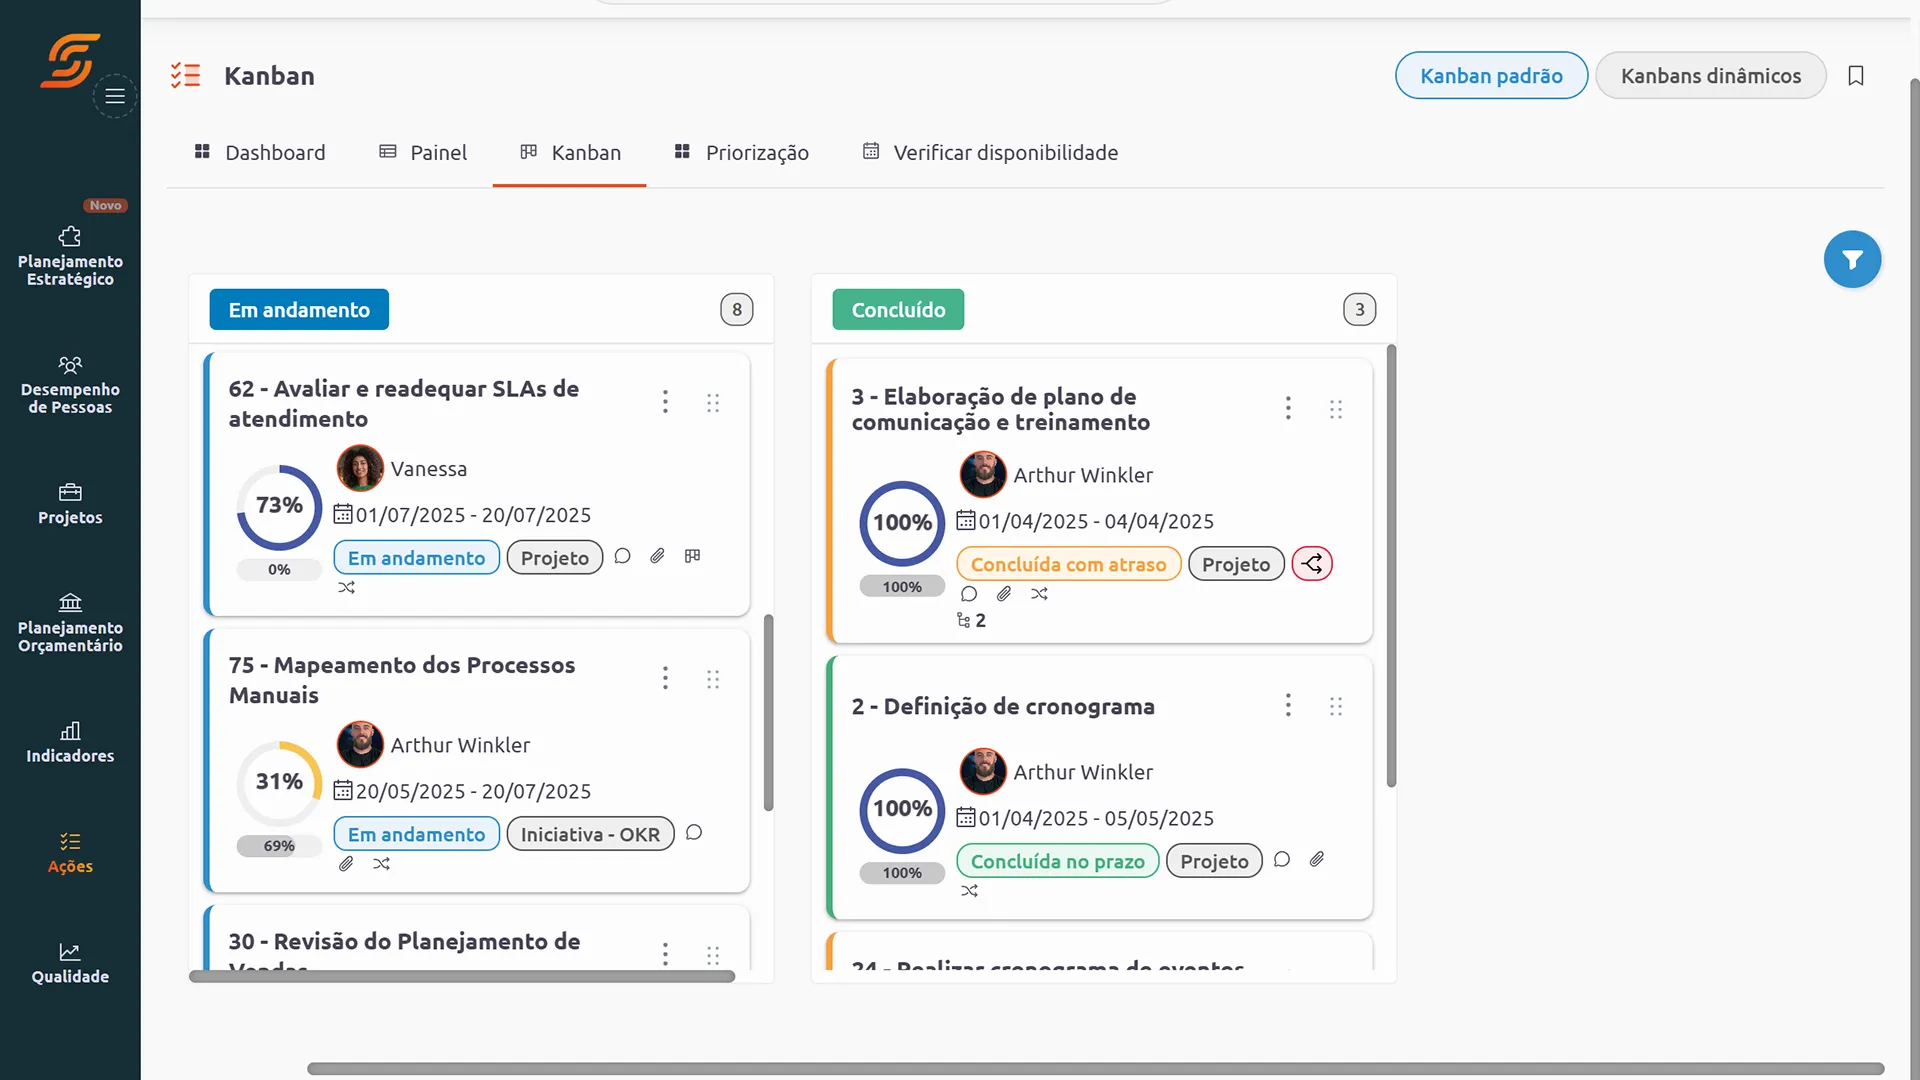Open the blue filter button
This screenshot has width=1920, height=1080.
tap(1852, 260)
